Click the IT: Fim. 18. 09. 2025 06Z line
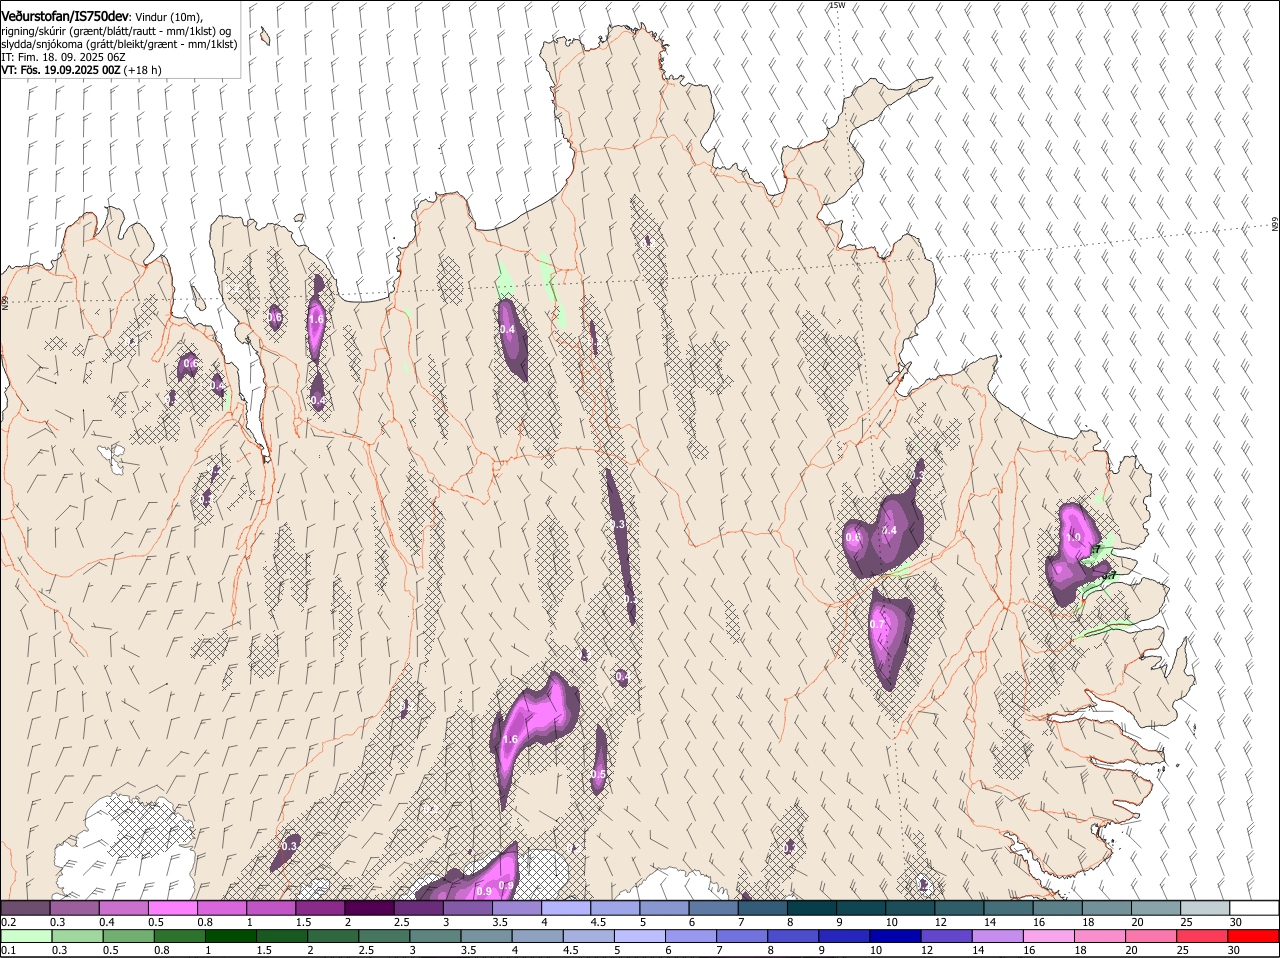 coord(63,57)
